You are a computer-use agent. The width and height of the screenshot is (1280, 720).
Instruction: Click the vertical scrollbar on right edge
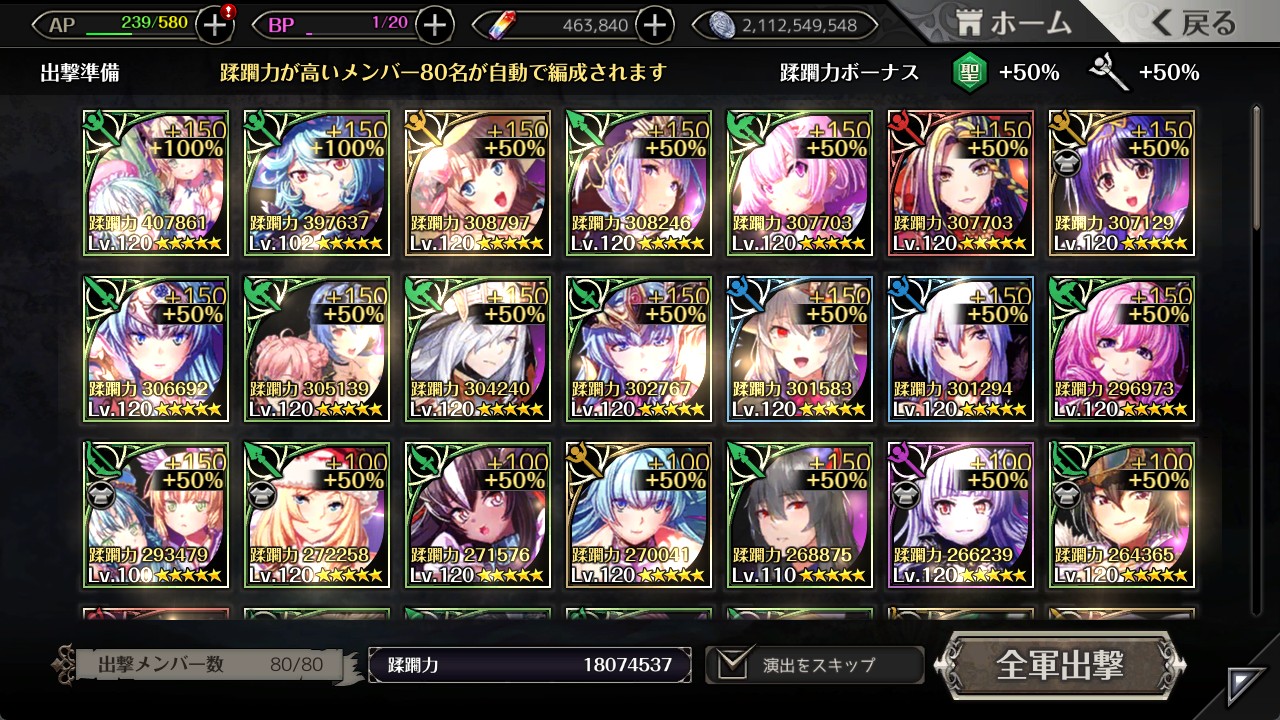[1257, 360]
